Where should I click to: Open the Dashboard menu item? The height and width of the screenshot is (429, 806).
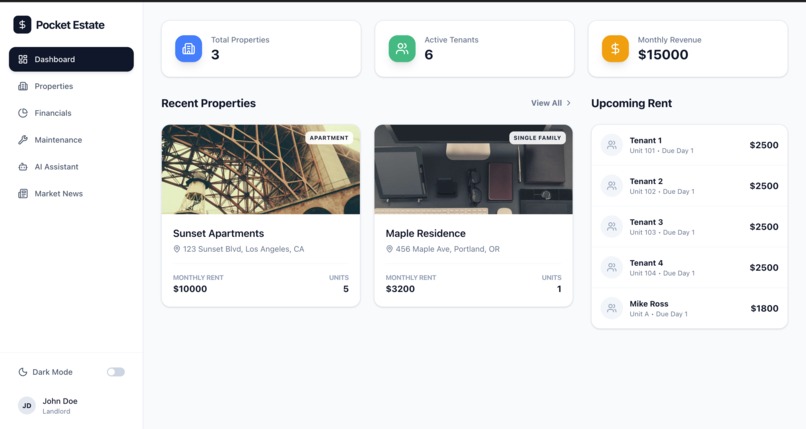click(x=71, y=59)
